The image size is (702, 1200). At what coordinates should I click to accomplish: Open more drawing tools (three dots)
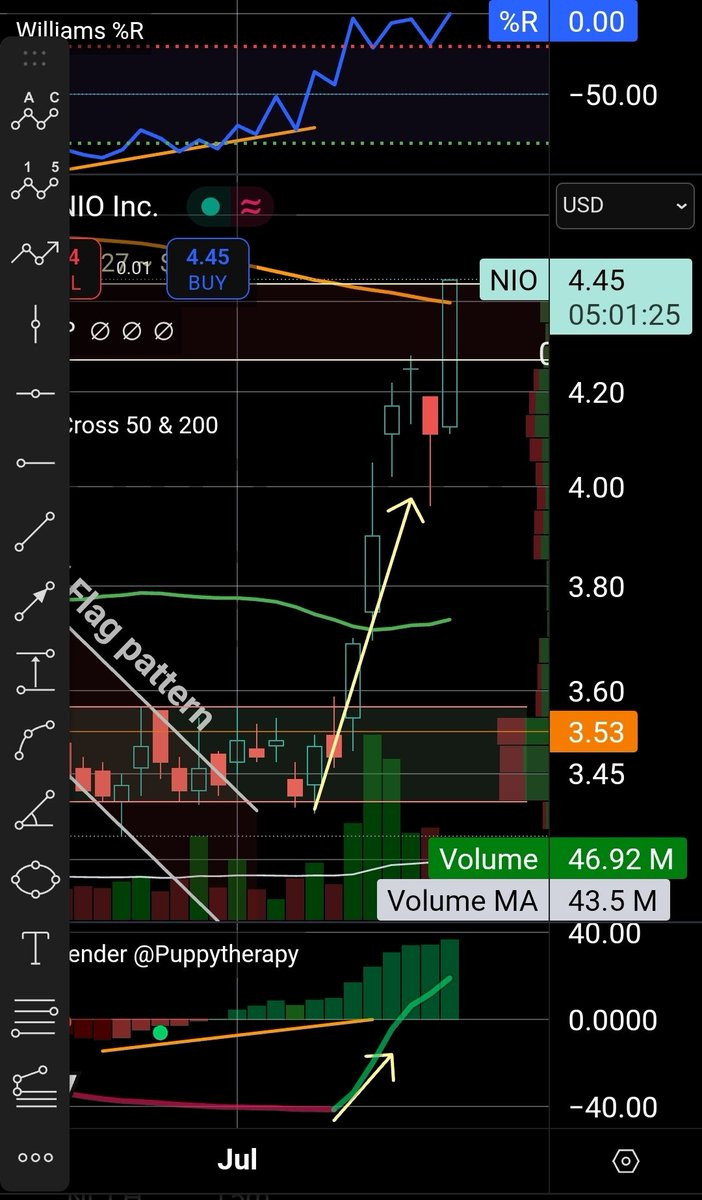[35, 1158]
